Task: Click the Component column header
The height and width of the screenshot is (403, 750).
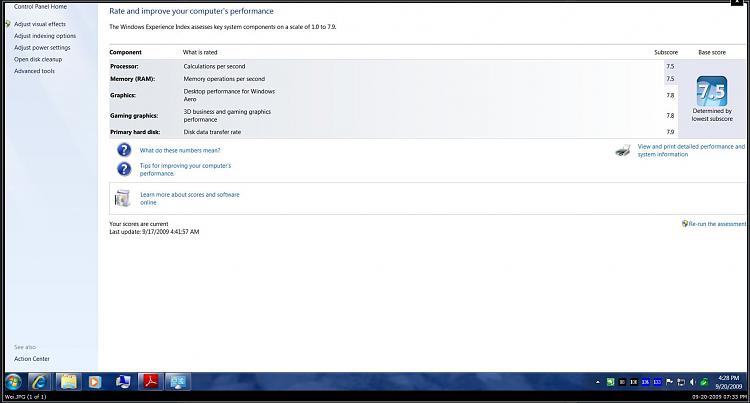Action: [x=125, y=52]
